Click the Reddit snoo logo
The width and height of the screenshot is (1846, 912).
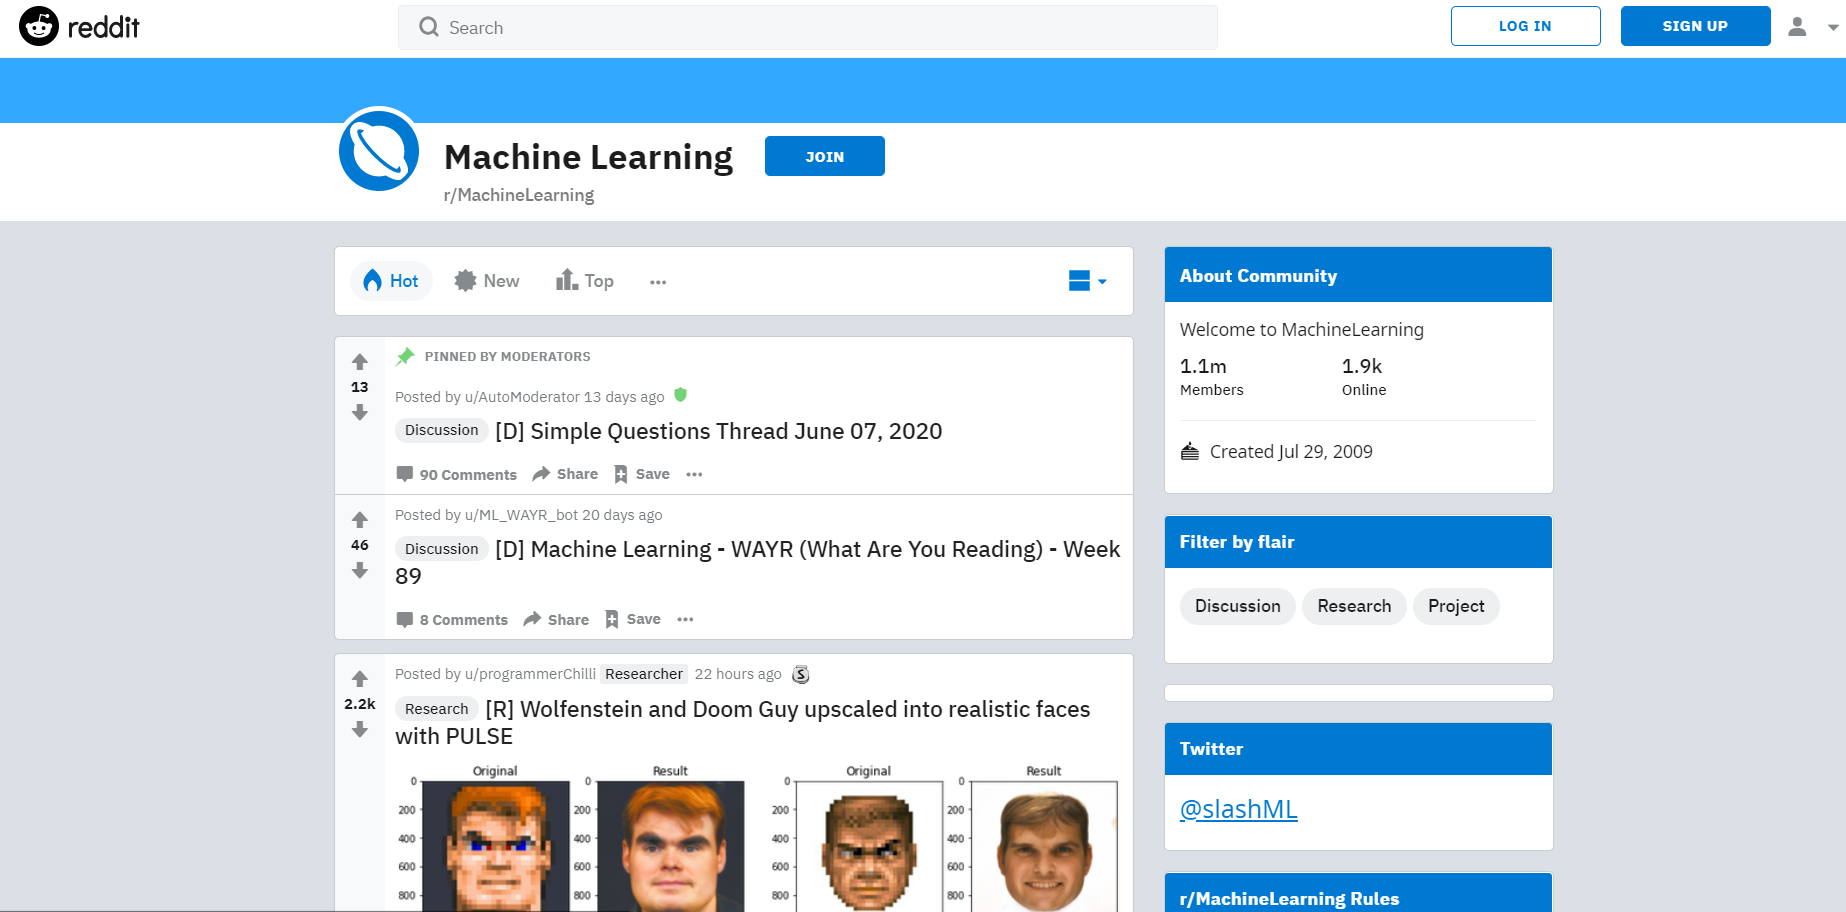coord(38,26)
